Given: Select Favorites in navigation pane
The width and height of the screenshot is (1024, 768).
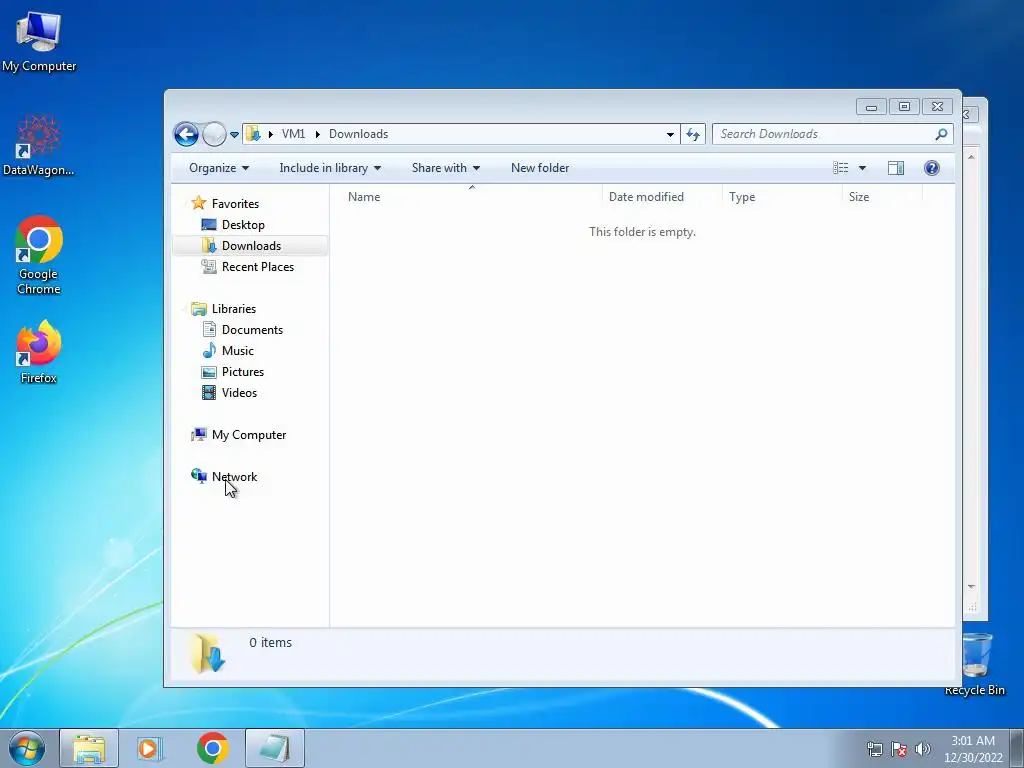Looking at the screenshot, I should click(x=235, y=204).
